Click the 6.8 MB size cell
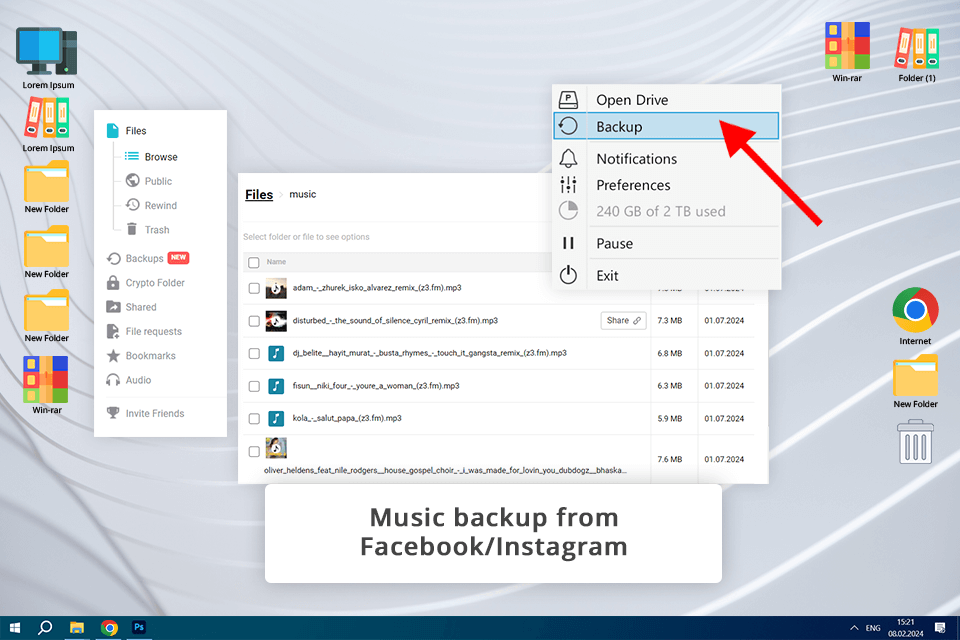 (670, 353)
